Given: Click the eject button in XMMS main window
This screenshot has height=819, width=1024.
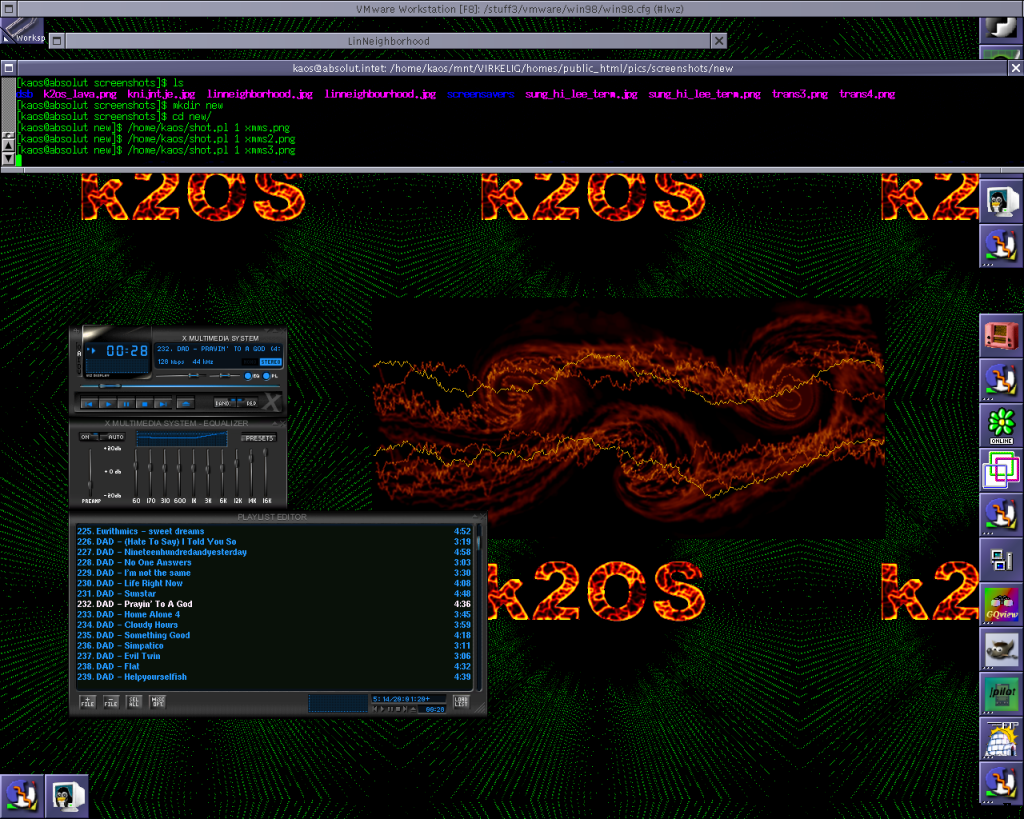Looking at the screenshot, I should click(185, 402).
